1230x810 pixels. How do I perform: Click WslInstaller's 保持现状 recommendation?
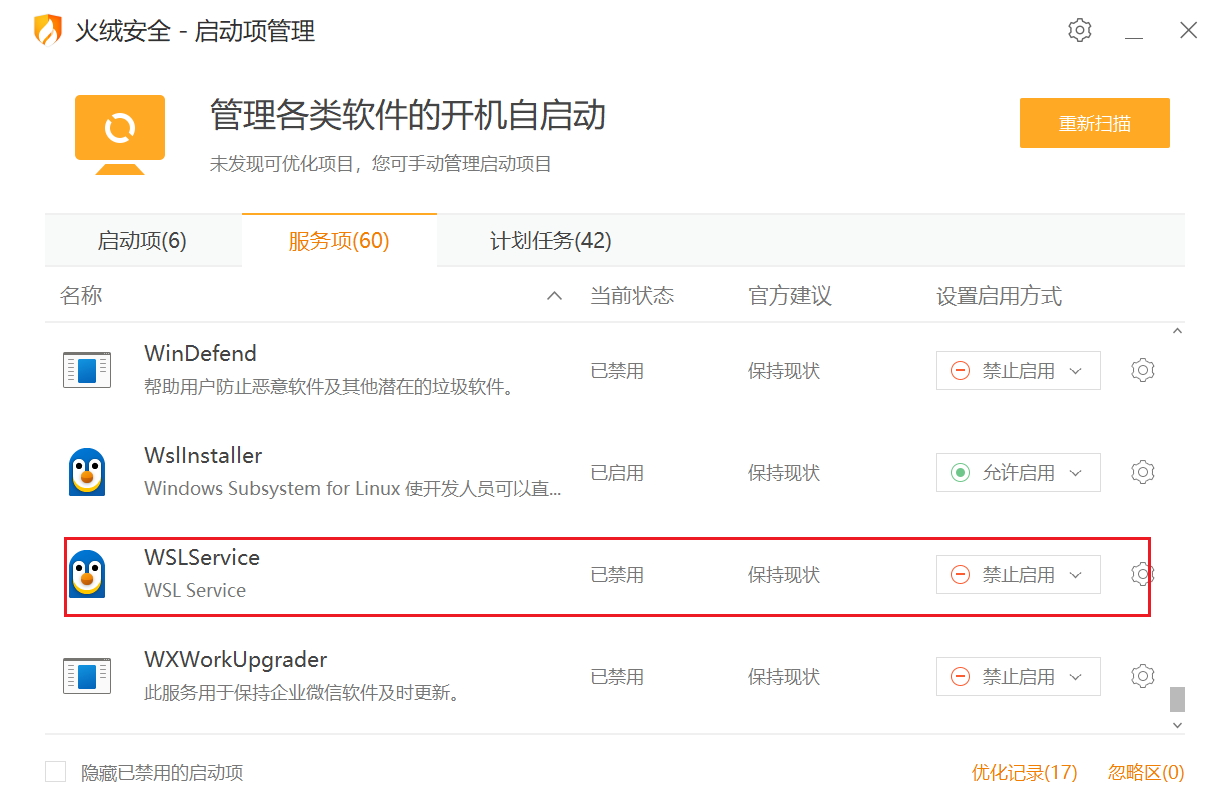[x=784, y=472]
